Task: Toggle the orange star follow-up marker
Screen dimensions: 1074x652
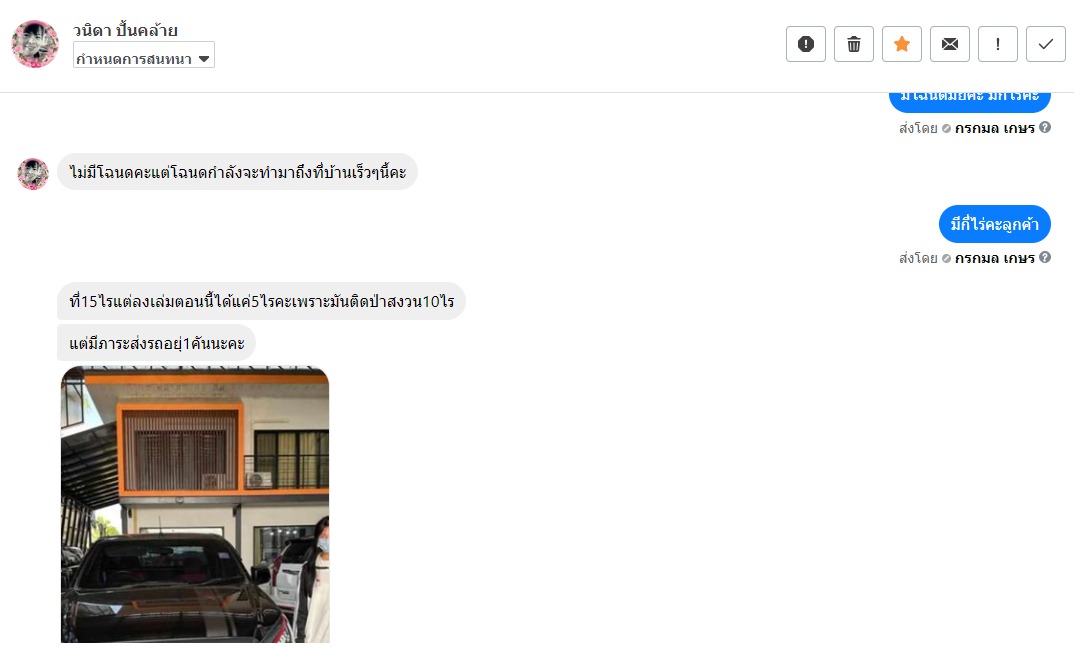Action: 901,45
